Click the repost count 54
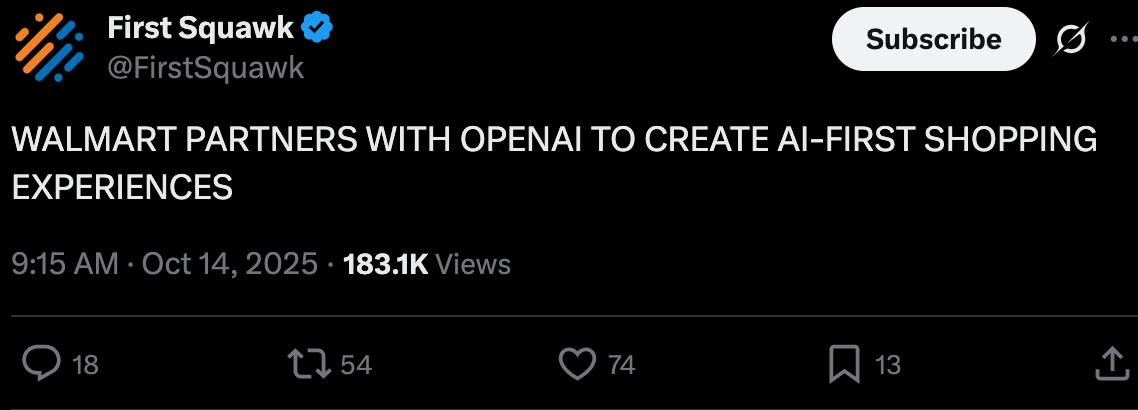1138x410 pixels. 356,365
